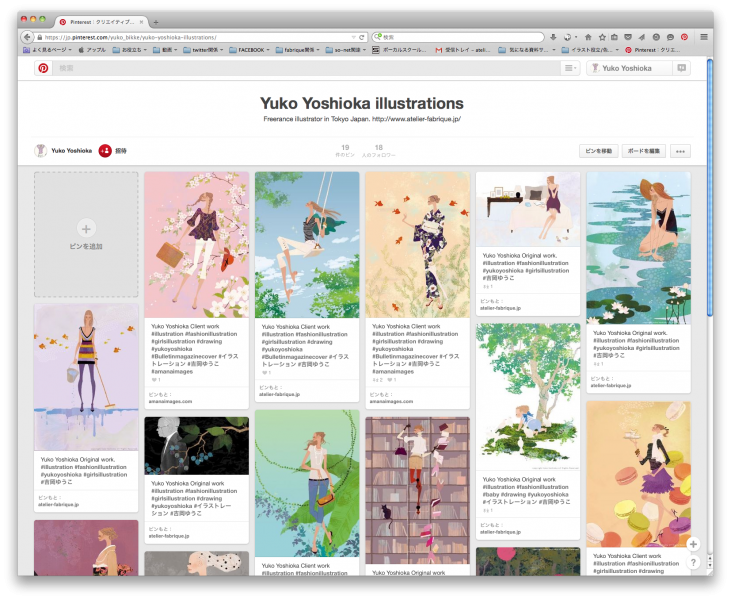Click the 19 pins count
Image resolution: width=731 pixels, height=600 pixels.
click(345, 150)
